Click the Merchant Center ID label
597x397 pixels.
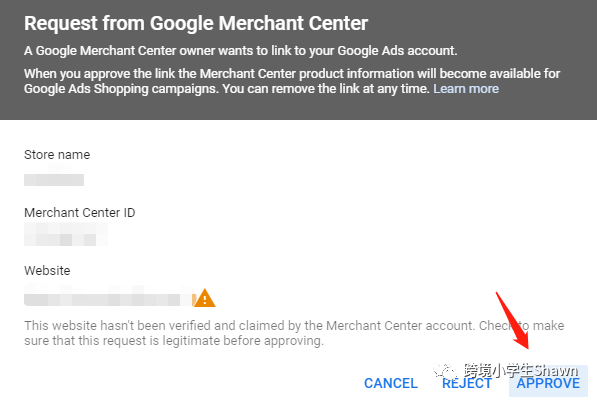[x=80, y=212]
